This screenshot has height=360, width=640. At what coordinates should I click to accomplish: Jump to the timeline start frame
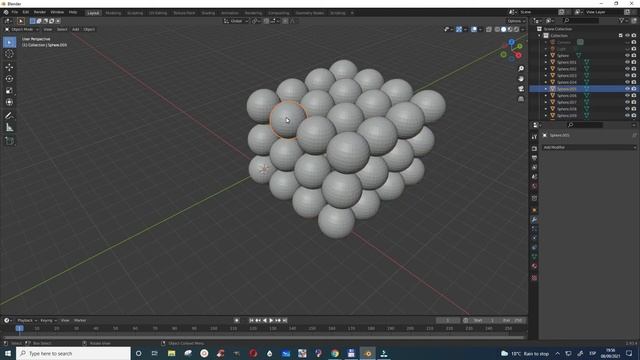[251, 320]
